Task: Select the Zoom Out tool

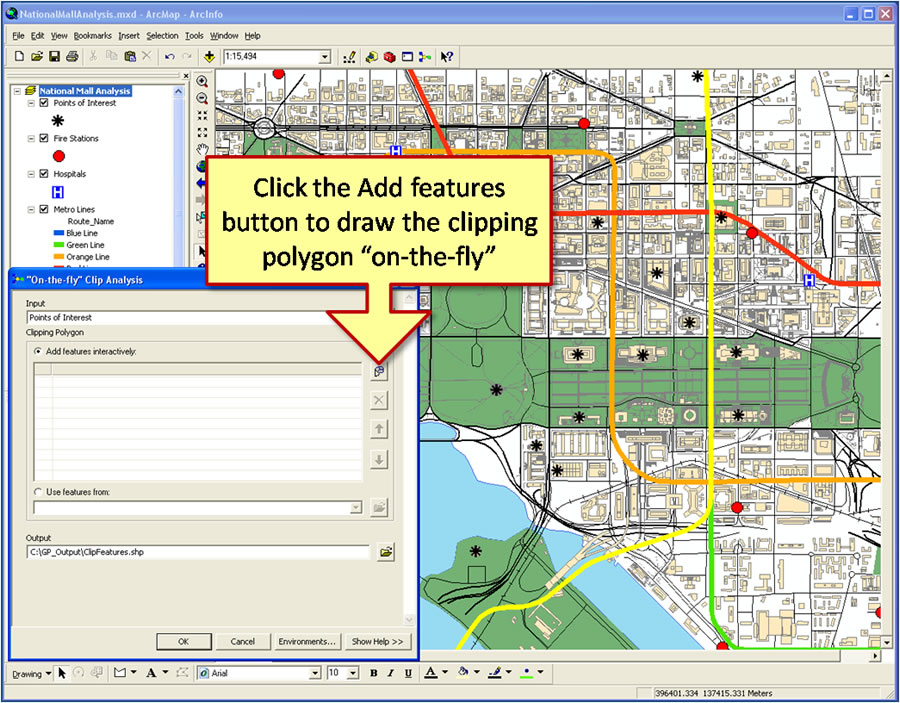Action: click(202, 98)
